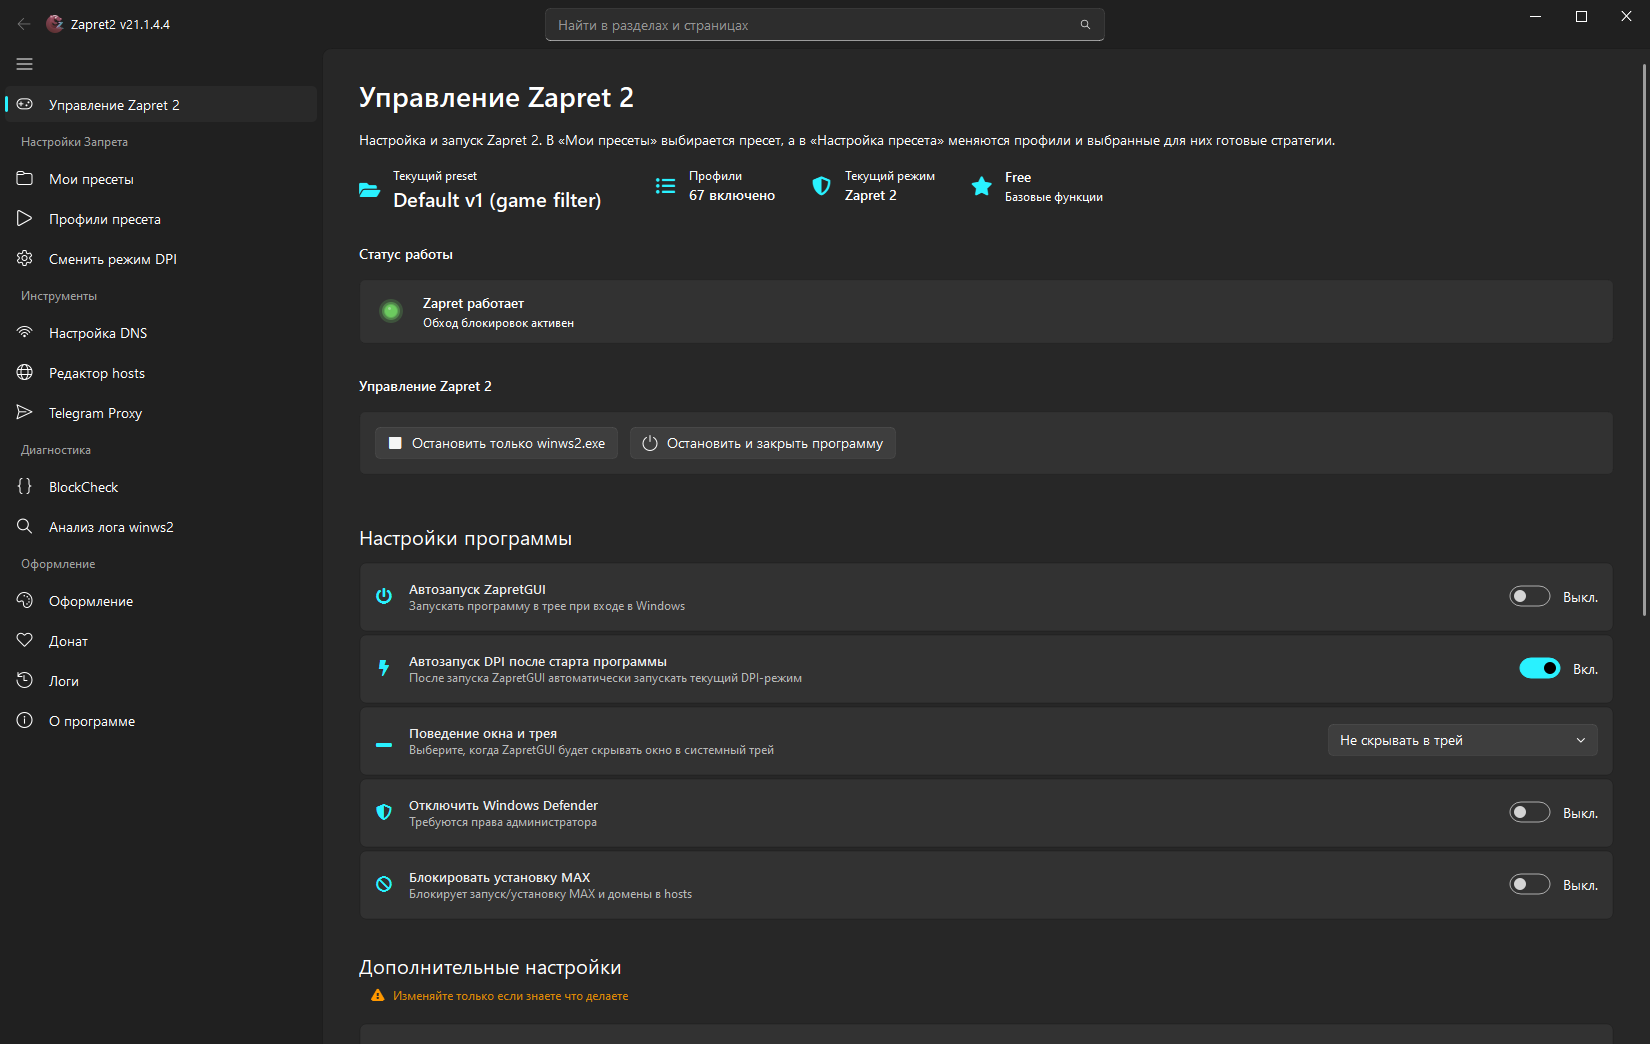Click the palette icon for Оформление
The width and height of the screenshot is (1650, 1044).
coord(25,600)
